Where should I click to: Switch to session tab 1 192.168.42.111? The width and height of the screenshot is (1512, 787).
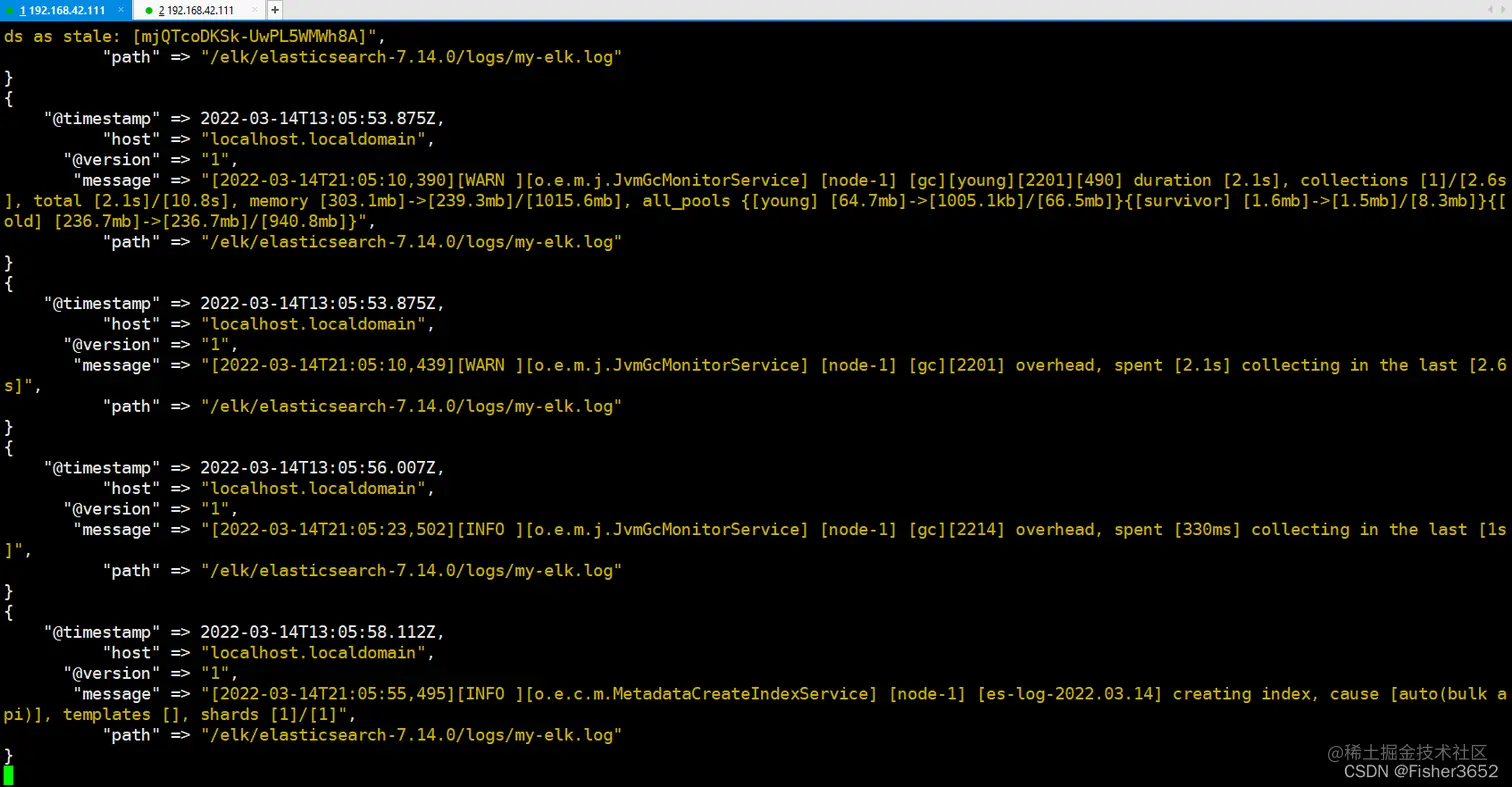[x=65, y=10]
